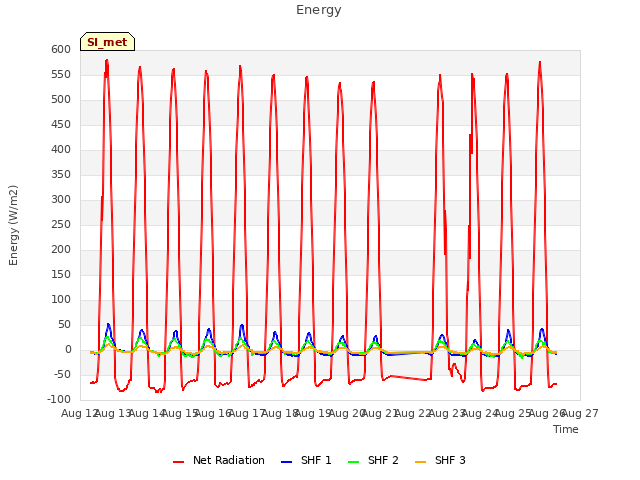This screenshot has height=480, width=640.
Task: Click the 400 y-axis tick label
Action: pyautogui.click(x=61, y=149)
